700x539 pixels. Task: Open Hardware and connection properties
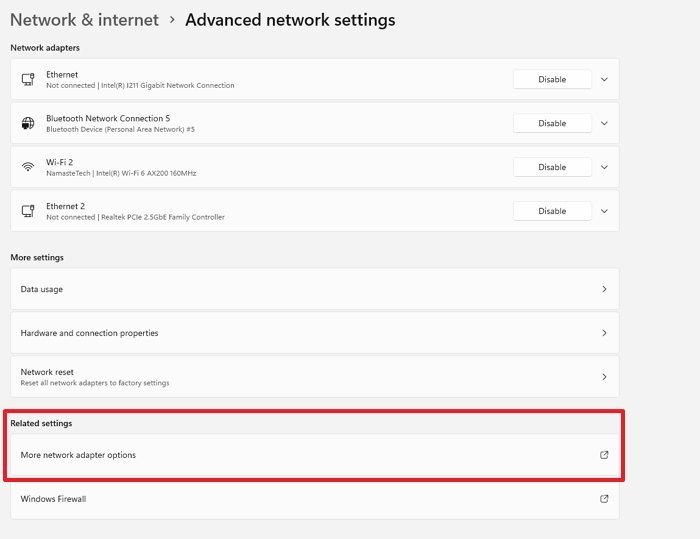[314, 333]
